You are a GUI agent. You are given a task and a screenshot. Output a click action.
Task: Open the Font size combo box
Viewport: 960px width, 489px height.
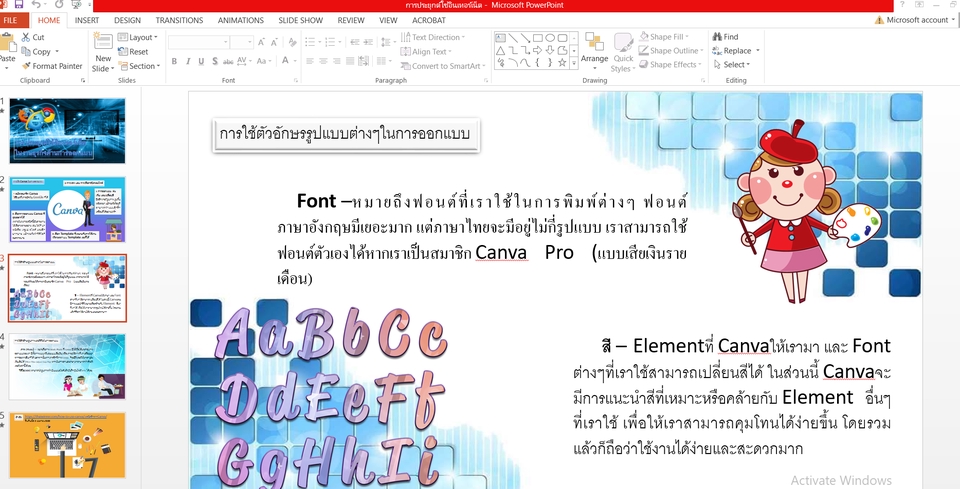[x=242, y=42]
